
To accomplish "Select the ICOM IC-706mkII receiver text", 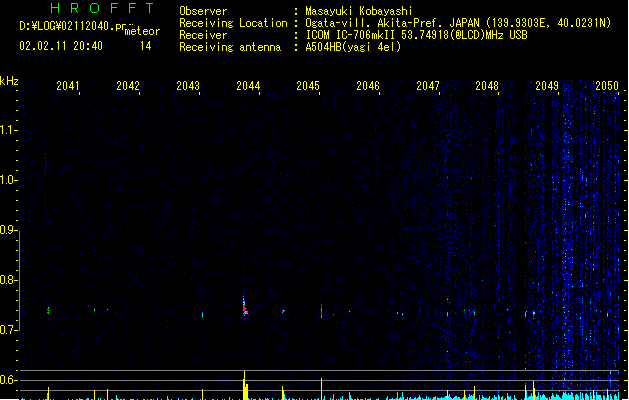I will click(x=416, y=35).
